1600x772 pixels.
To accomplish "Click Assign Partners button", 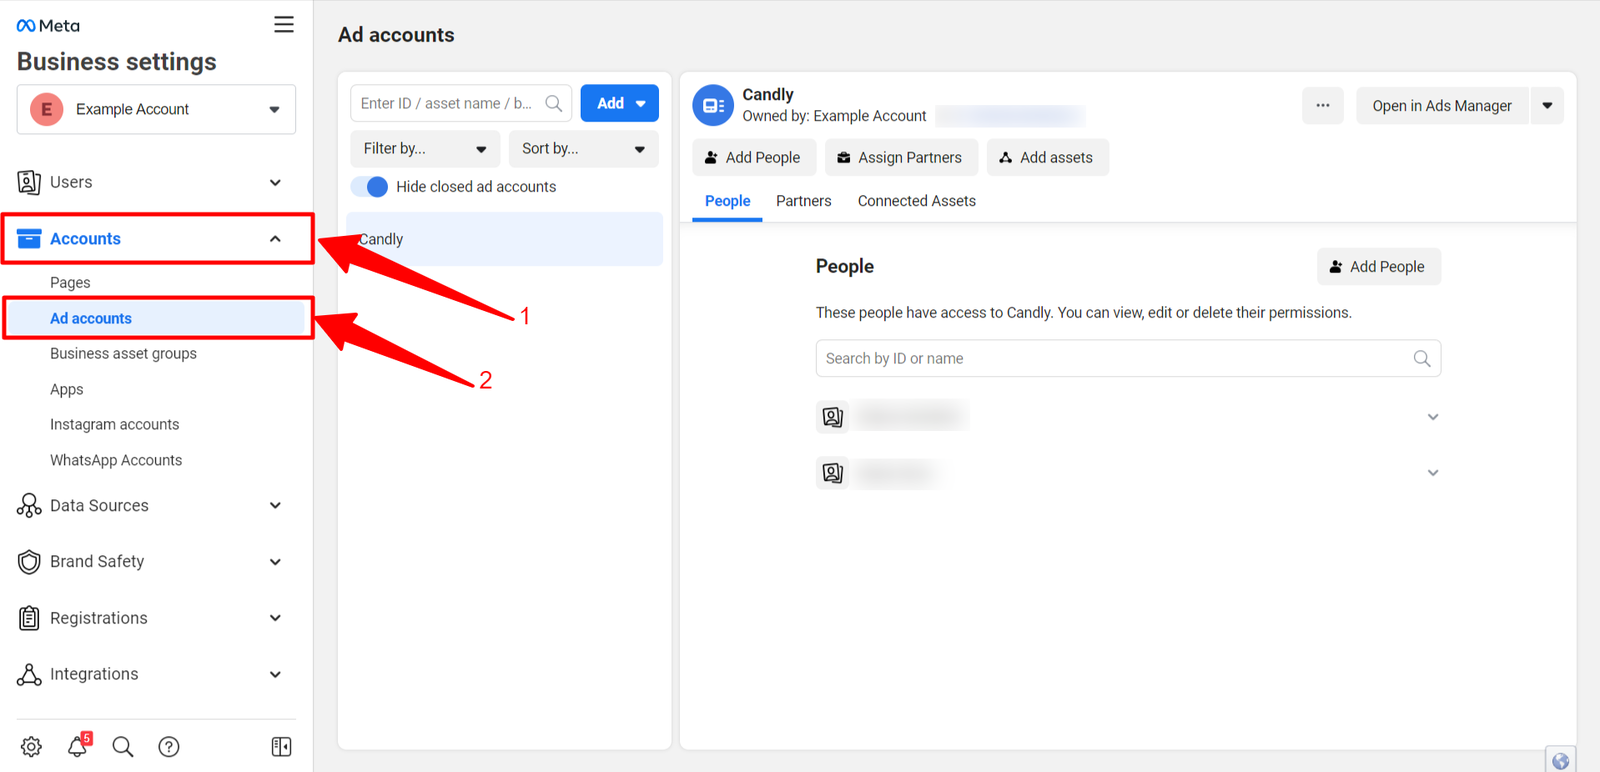I will click(901, 157).
